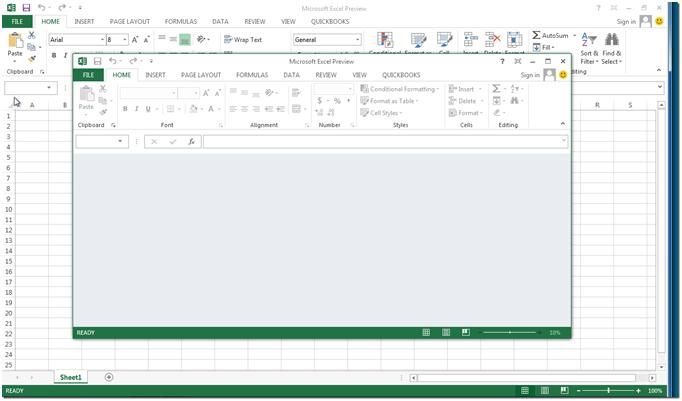Viewport: 682px width, 401px height.
Task: Click Undo arrow in the front window's toolbar
Action: tap(113, 61)
